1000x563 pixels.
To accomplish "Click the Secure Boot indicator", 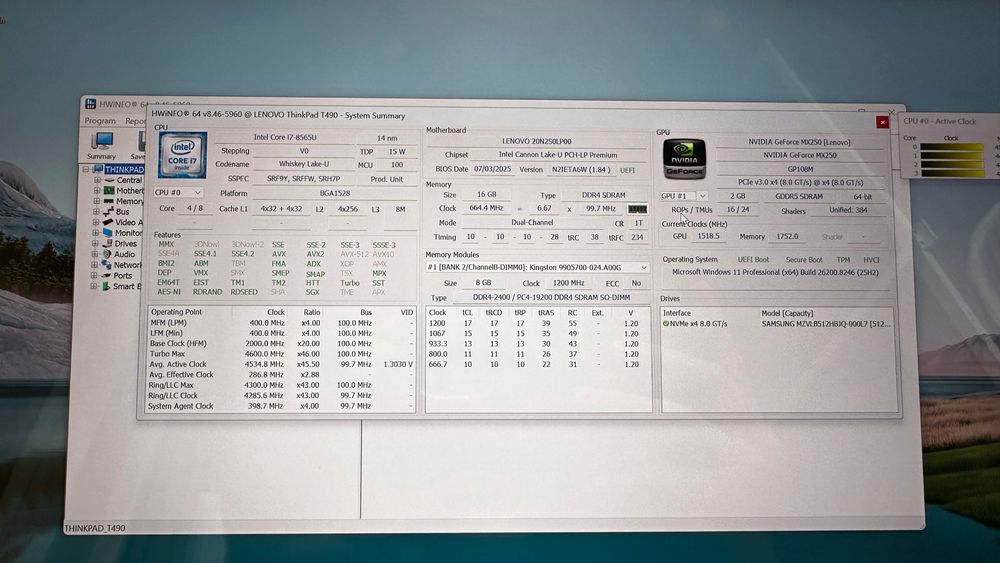I will pos(804,260).
